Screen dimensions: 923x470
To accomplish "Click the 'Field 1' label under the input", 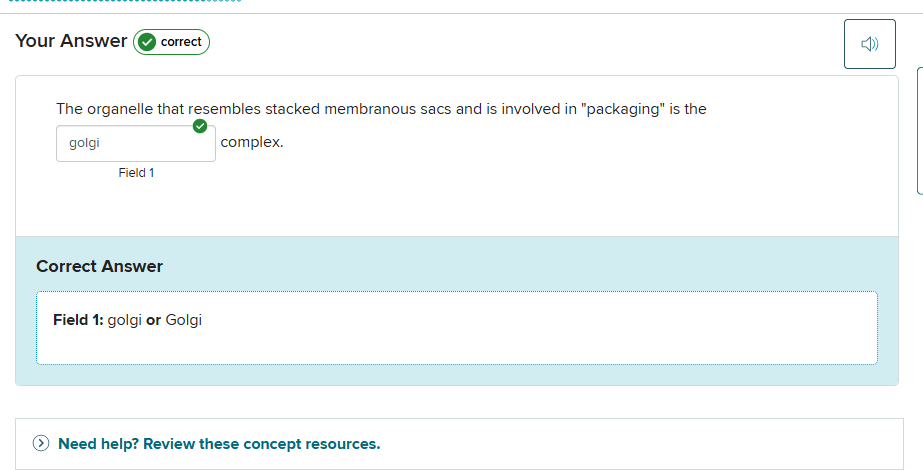I will 136,173.
